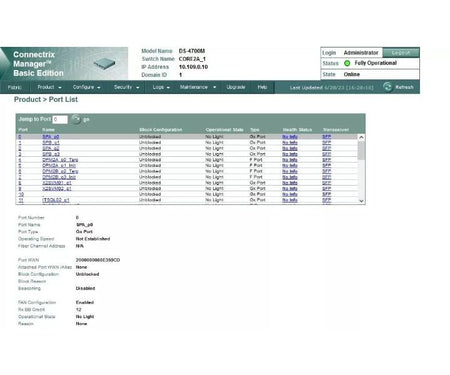Select the Maintenance menu label
450x375 pixels.
tap(194, 87)
